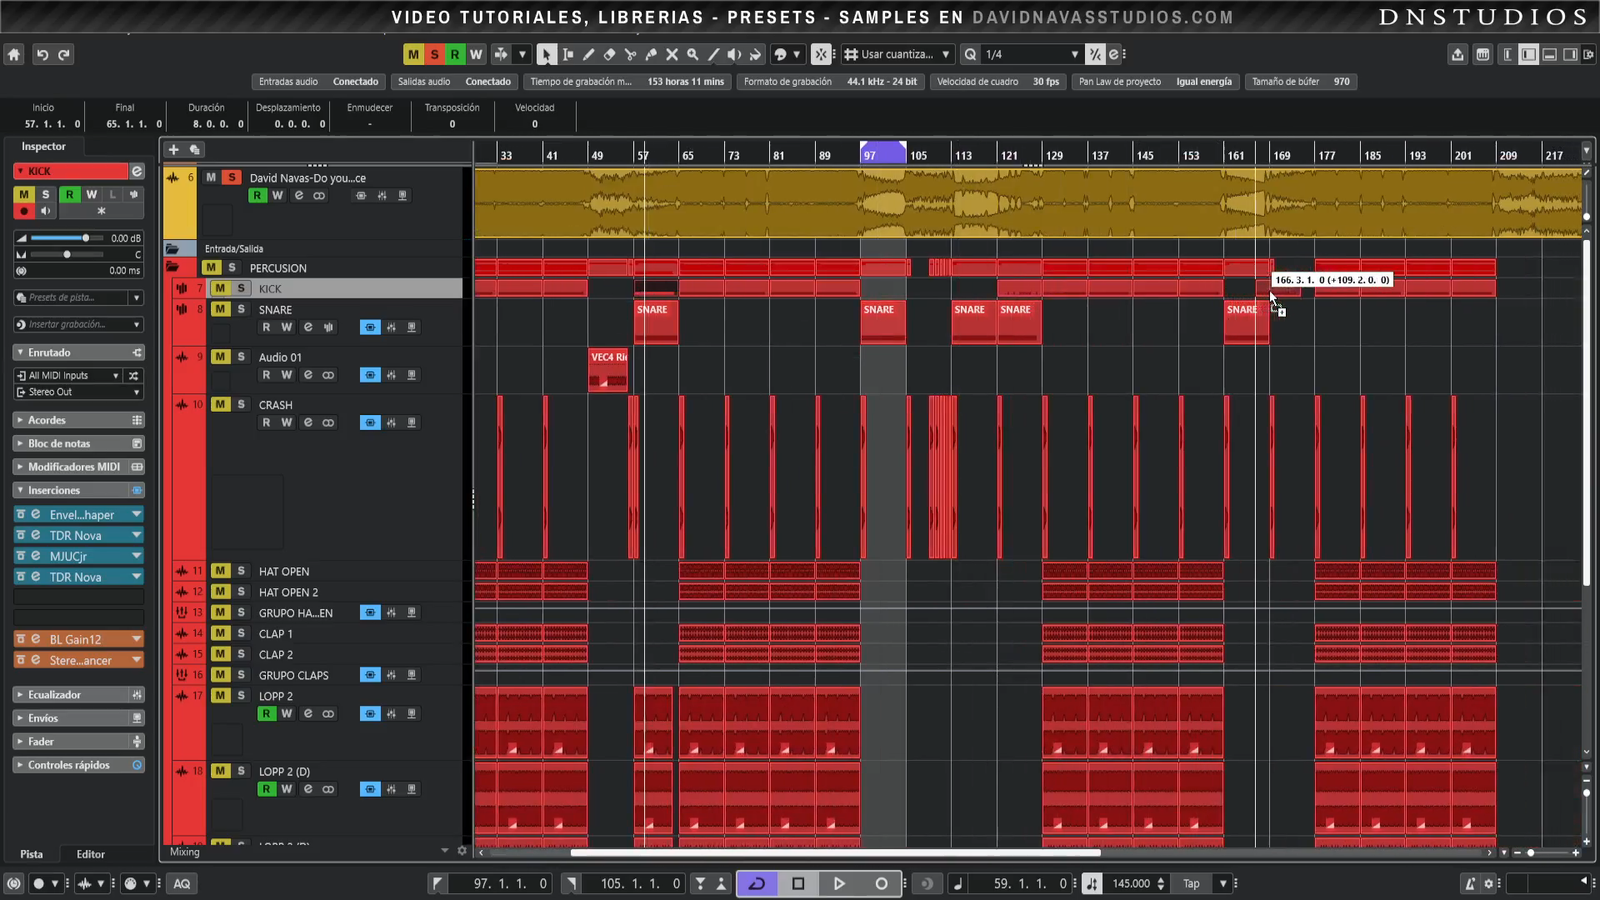Select the Eraser tool in toolbar
The height and width of the screenshot is (900, 1600).
[609, 55]
